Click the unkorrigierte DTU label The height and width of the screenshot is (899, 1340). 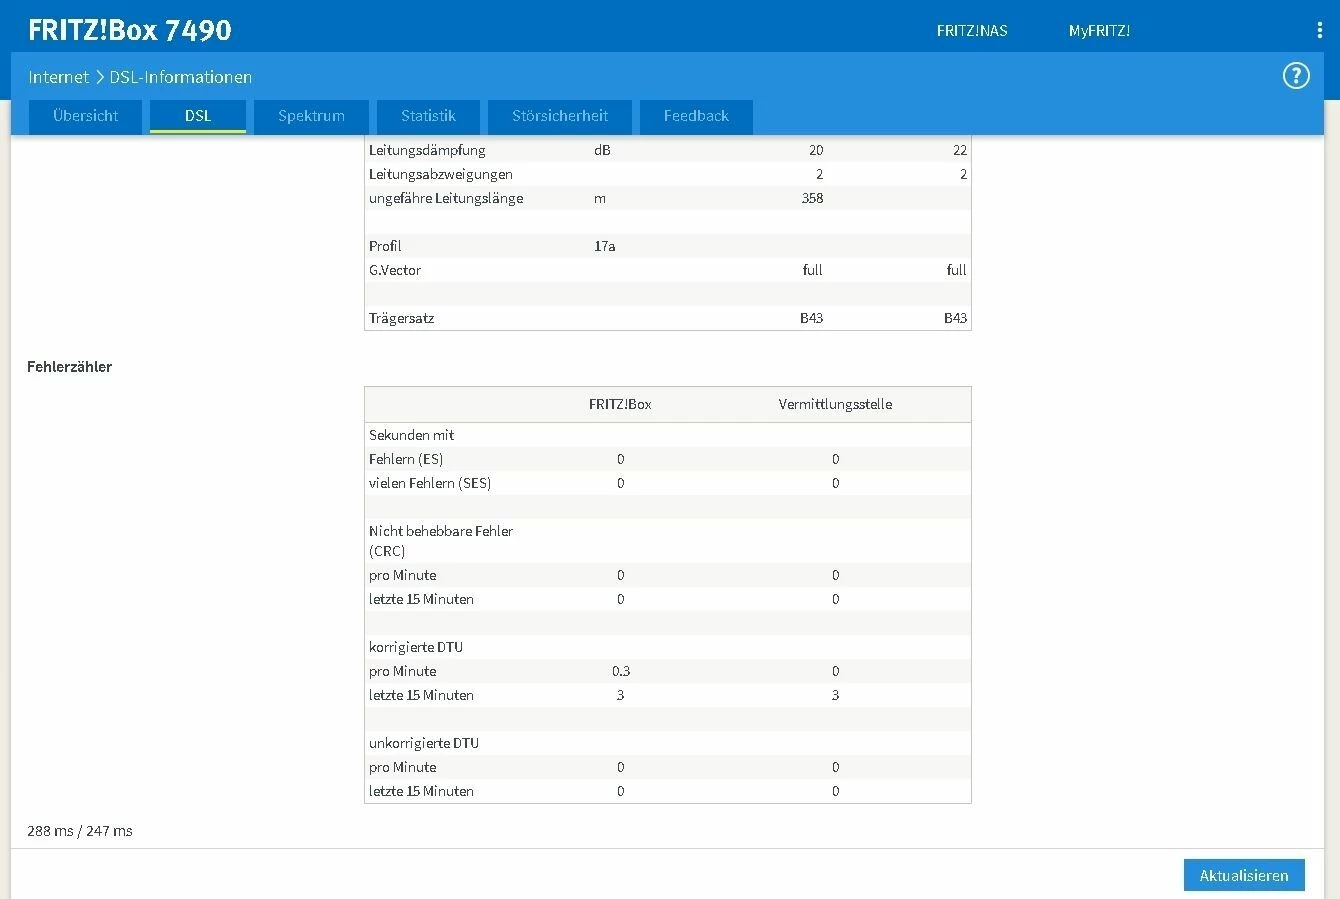(424, 743)
